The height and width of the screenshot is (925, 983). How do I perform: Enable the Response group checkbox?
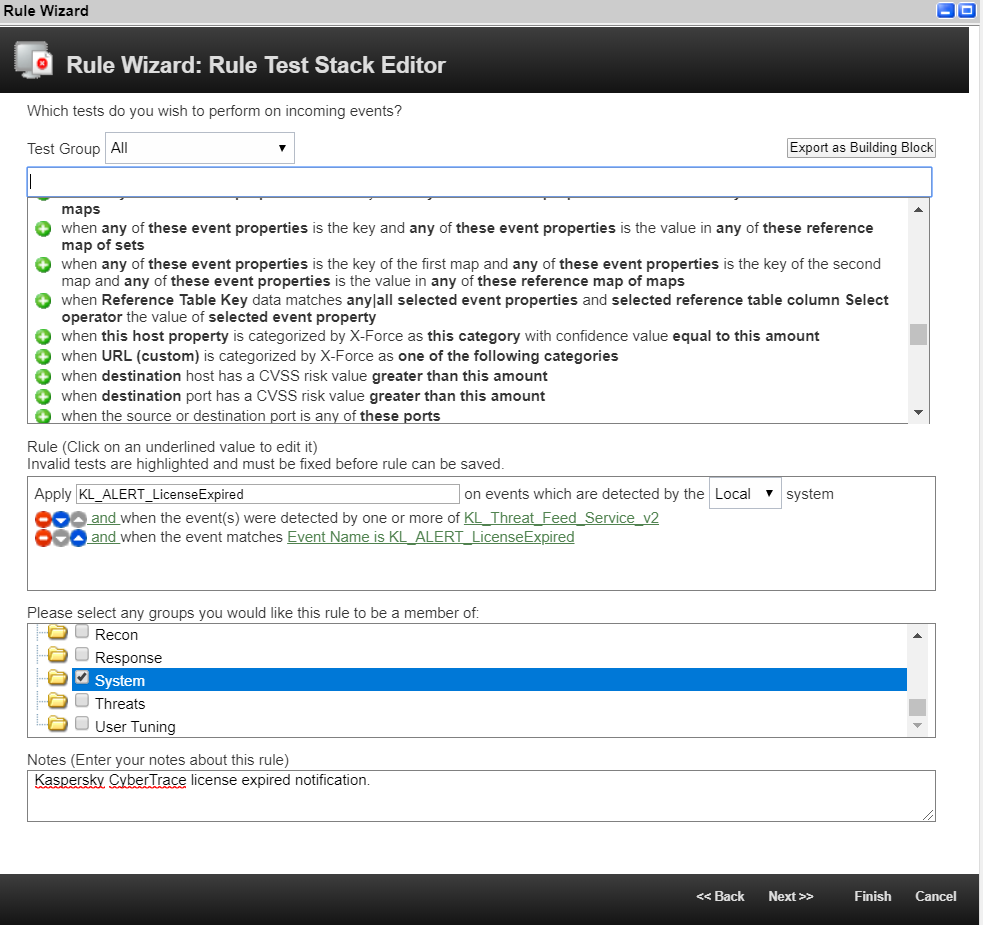tap(82, 654)
